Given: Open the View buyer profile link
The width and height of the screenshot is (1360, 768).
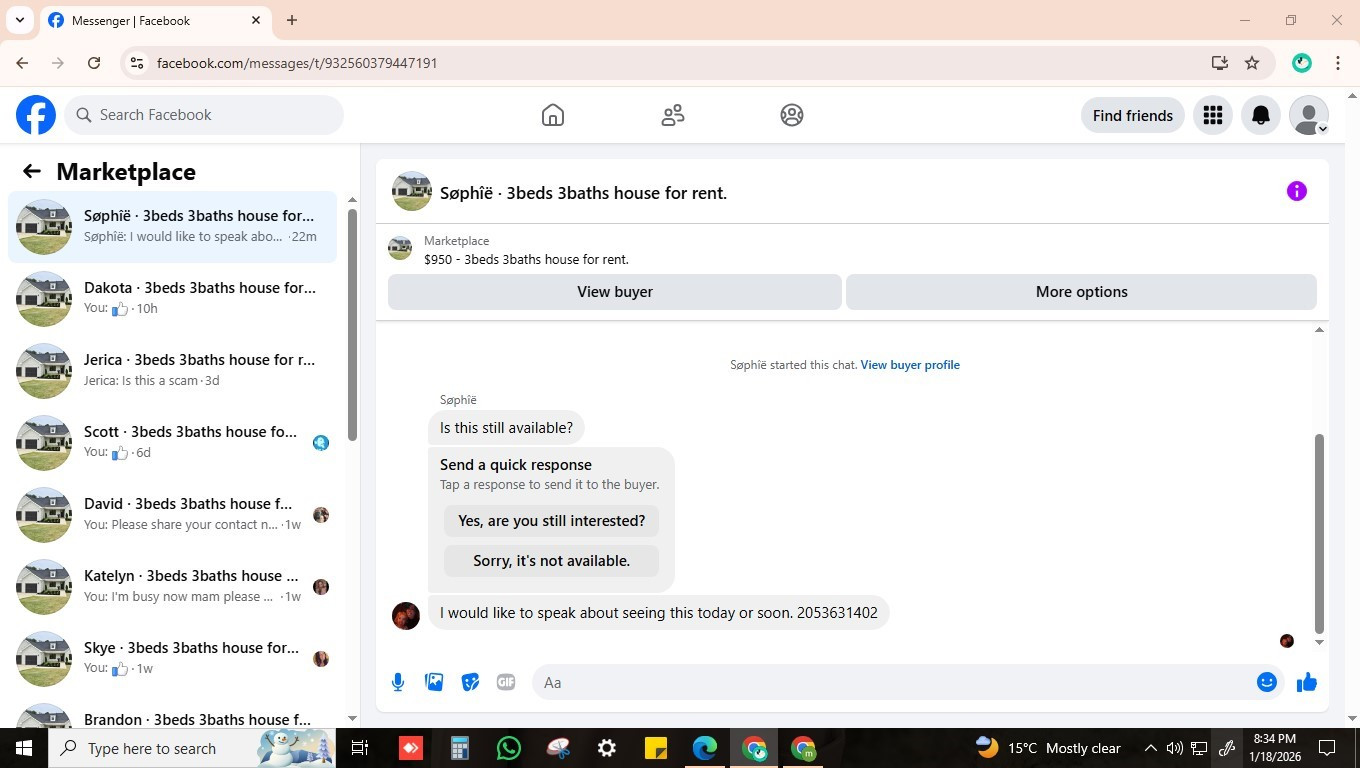Looking at the screenshot, I should (910, 365).
